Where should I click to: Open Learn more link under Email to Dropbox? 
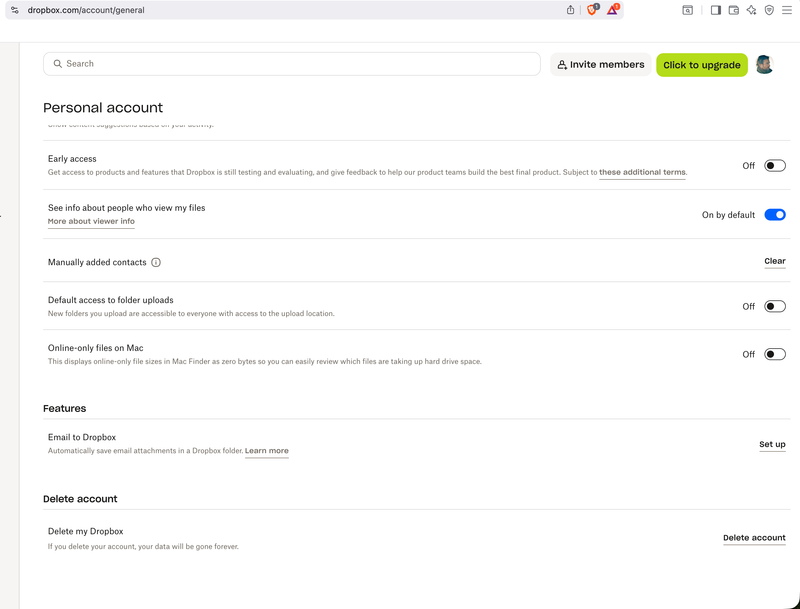267,451
